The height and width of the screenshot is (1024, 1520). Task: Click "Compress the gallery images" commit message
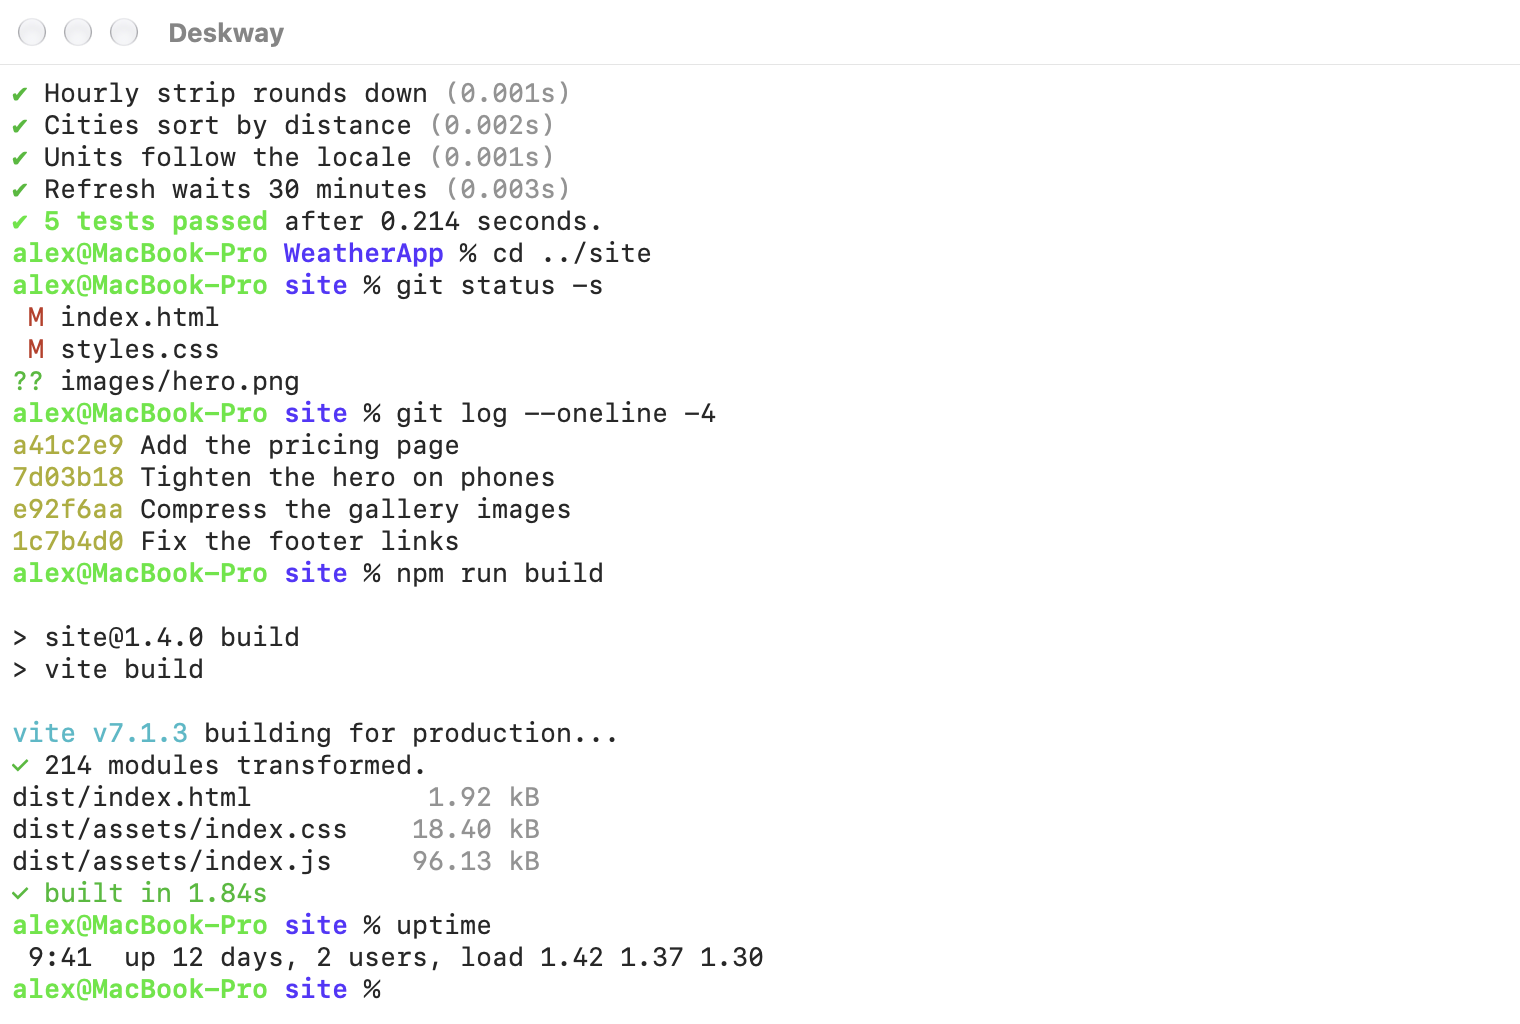point(355,509)
